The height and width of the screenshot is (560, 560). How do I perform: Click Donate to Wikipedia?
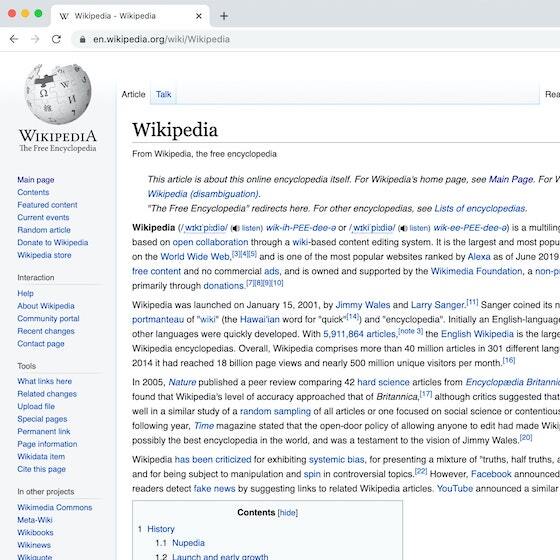click(52, 242)
